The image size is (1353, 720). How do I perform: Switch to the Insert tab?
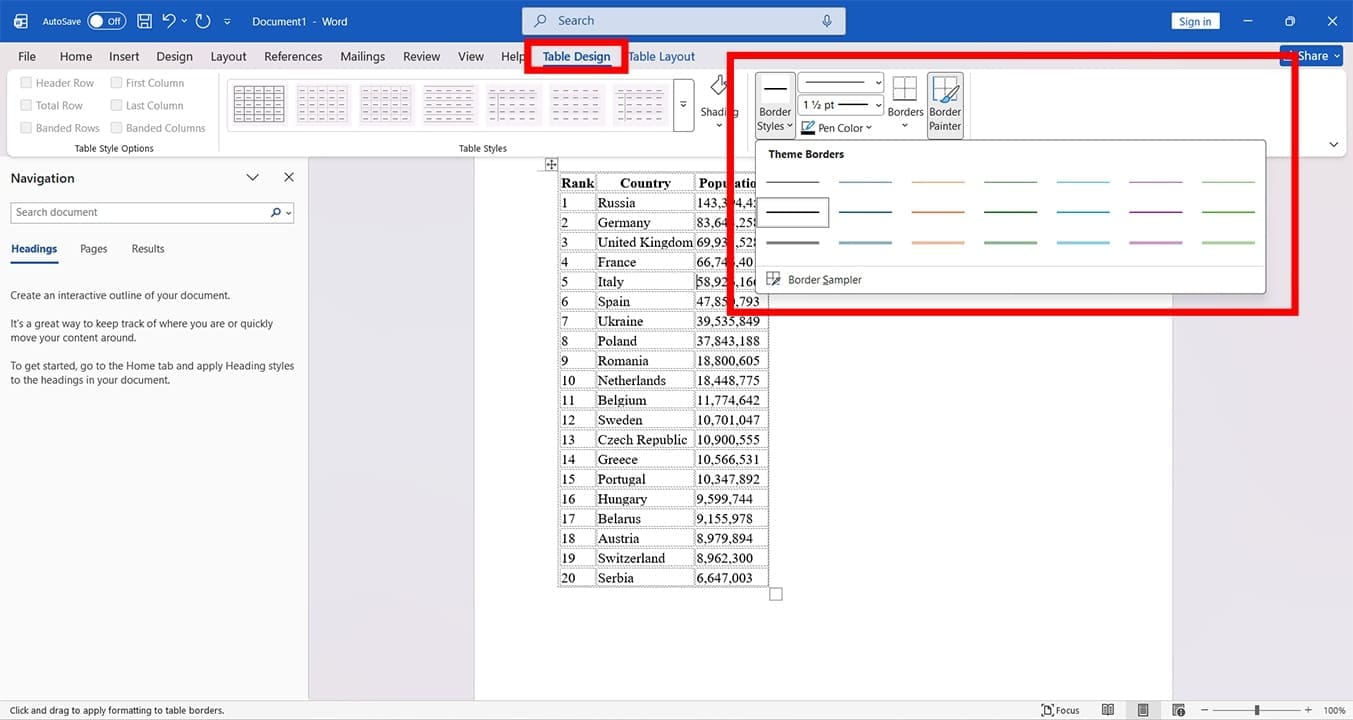click(x=124, y=57)
